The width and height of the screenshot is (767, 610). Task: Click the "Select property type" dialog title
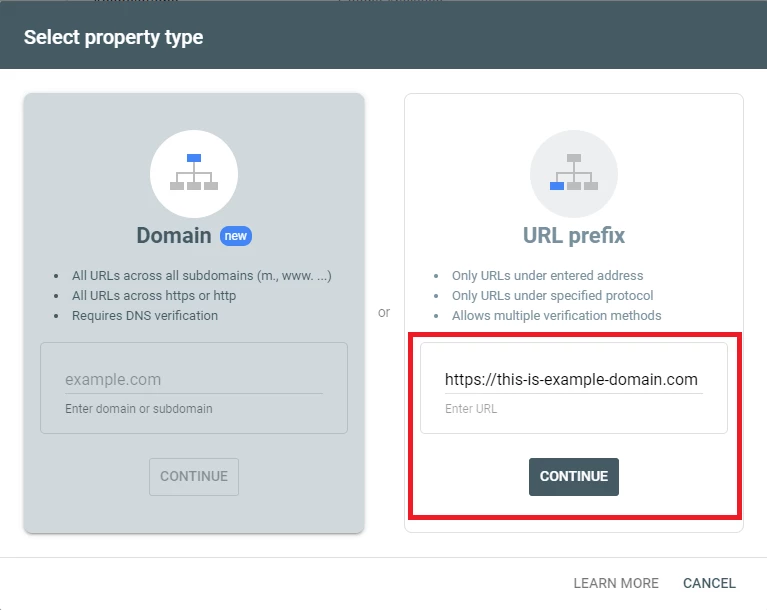[x=113, y=38]
